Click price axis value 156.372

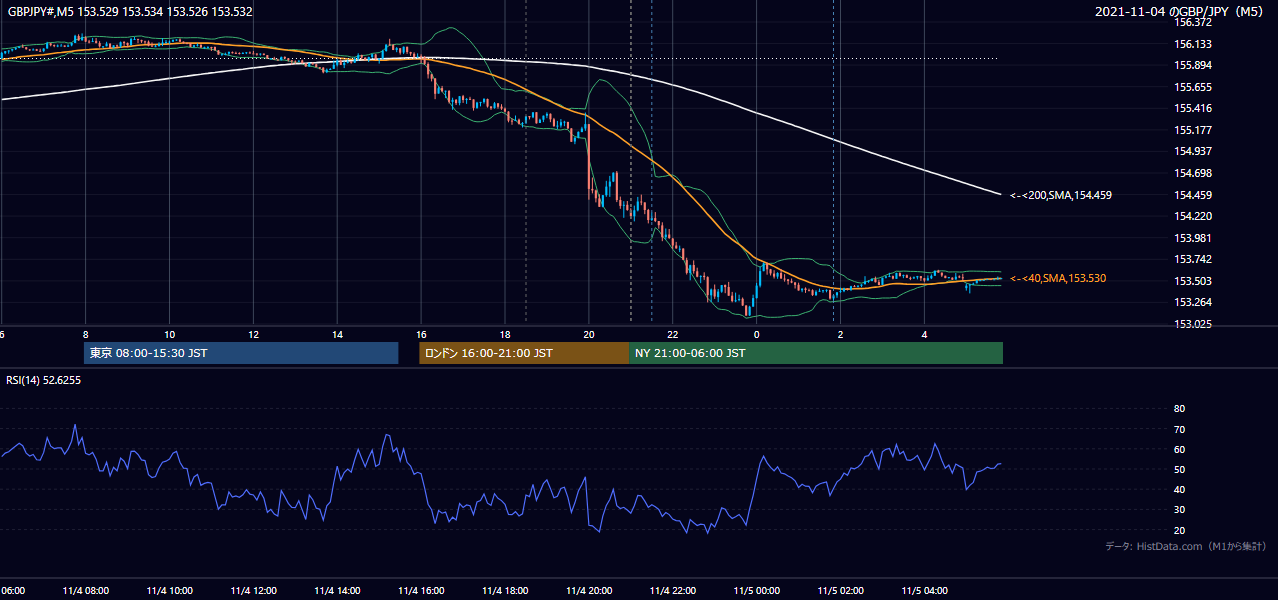tap(1193, 23)
